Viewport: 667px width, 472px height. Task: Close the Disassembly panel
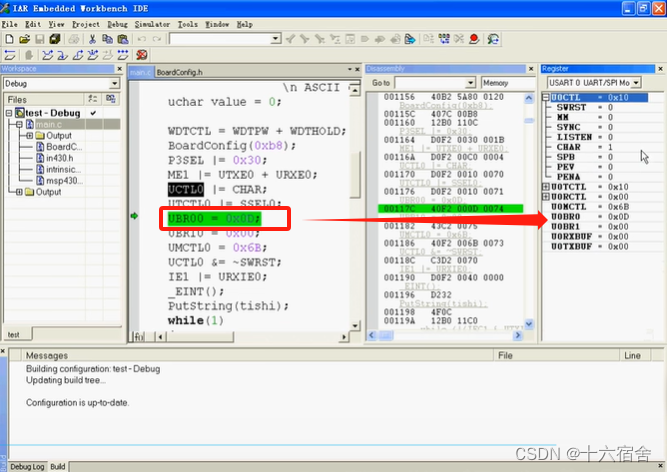coord(531,69)
